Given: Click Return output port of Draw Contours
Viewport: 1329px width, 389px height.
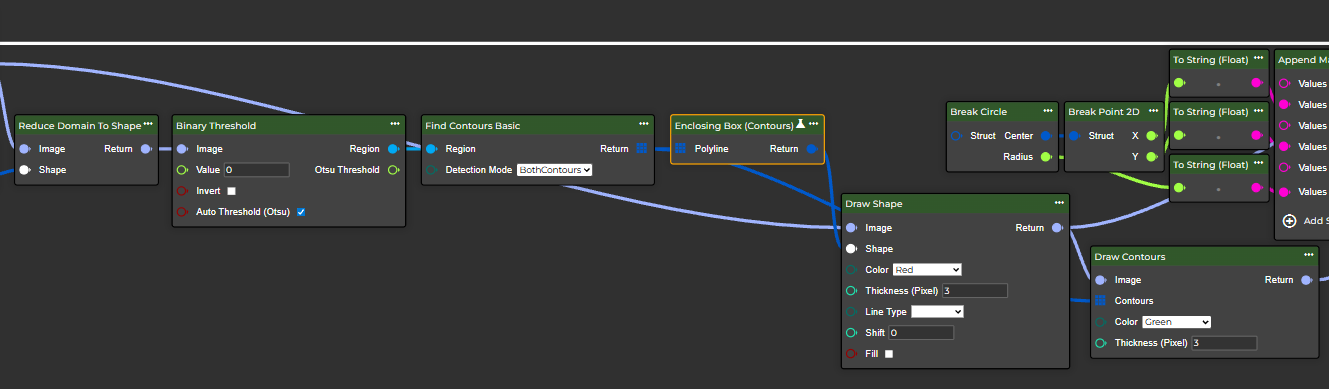Looking at the screenshot, I should coord(1306,280).
